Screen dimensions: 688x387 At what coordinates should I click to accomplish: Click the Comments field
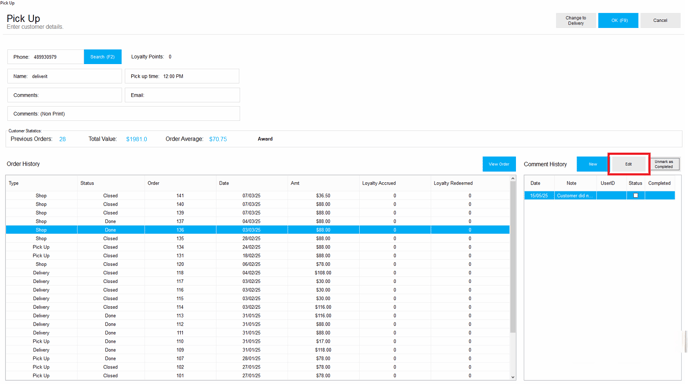(x=64, y=95)
